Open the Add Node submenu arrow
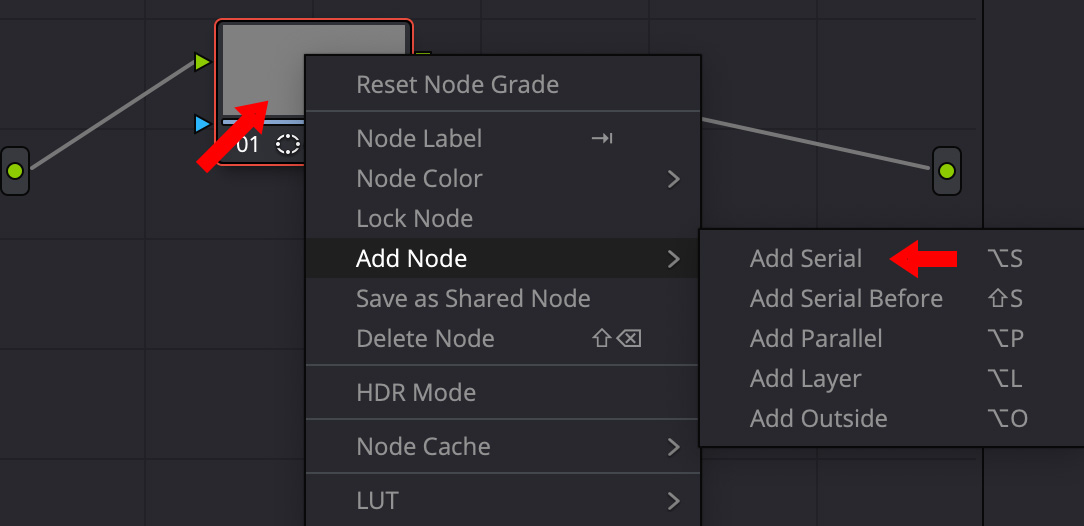The width and height of the screenshot is (1084, 526). point(673,259)
